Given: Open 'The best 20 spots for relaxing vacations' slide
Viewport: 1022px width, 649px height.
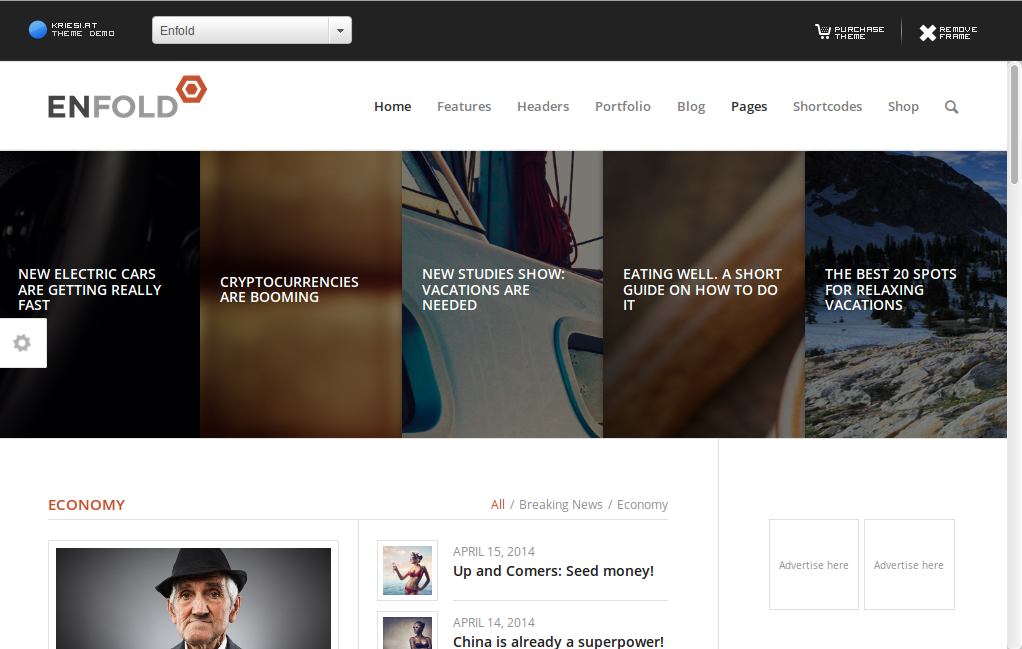Looking at the screenshot, I should click(906, 295).
